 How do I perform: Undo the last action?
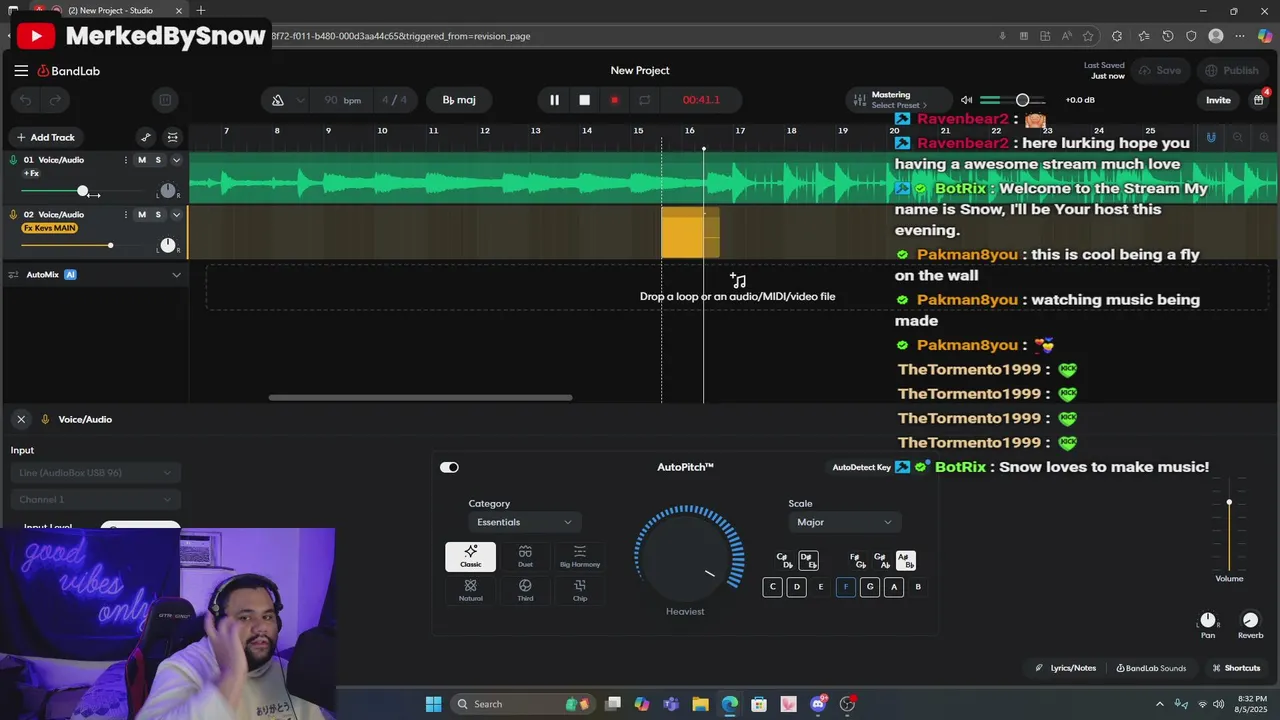pos(26,100)
